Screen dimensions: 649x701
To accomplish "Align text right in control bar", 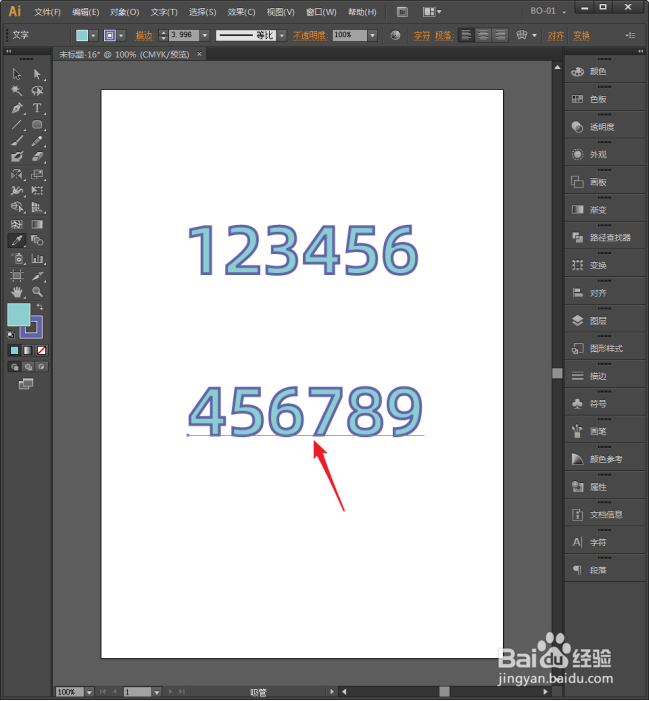I will click(500, 35).
